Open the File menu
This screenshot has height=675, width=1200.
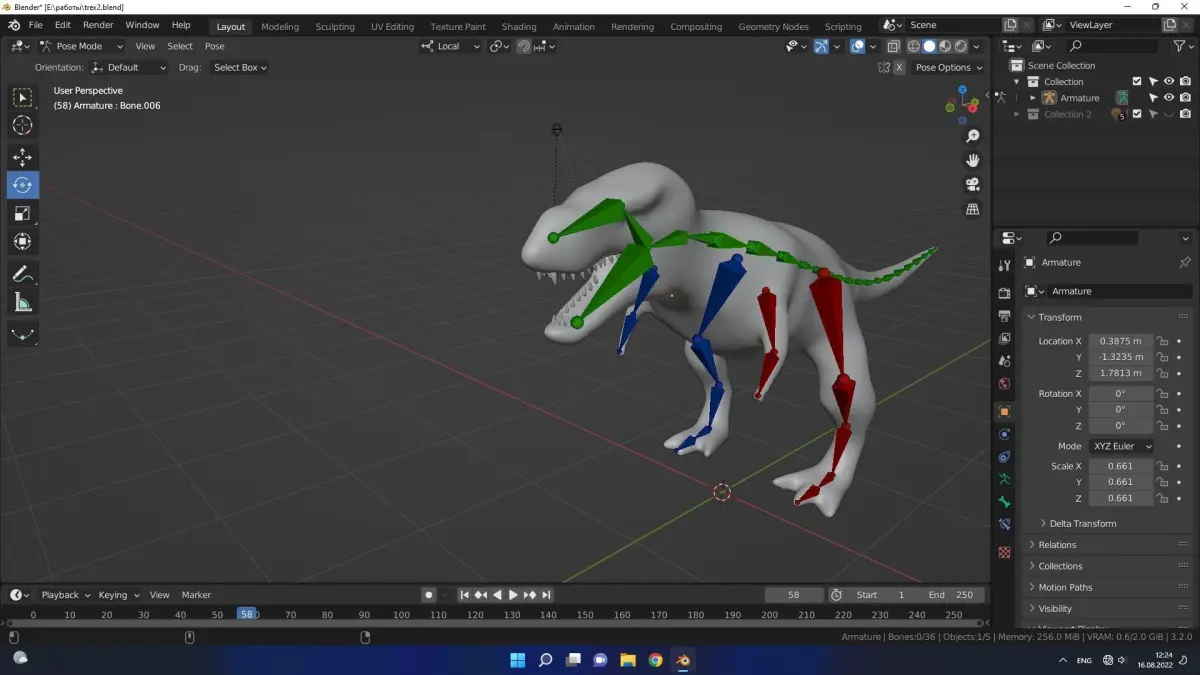point(36,25)
